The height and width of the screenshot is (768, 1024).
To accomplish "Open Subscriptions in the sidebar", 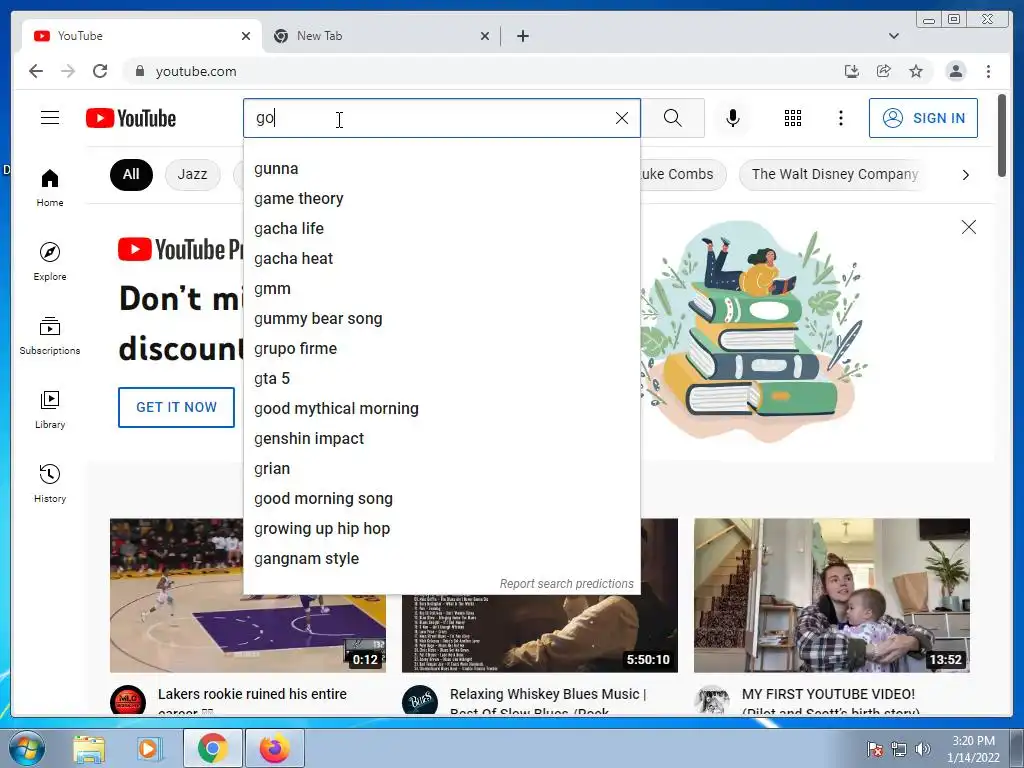I will (50, 336).
